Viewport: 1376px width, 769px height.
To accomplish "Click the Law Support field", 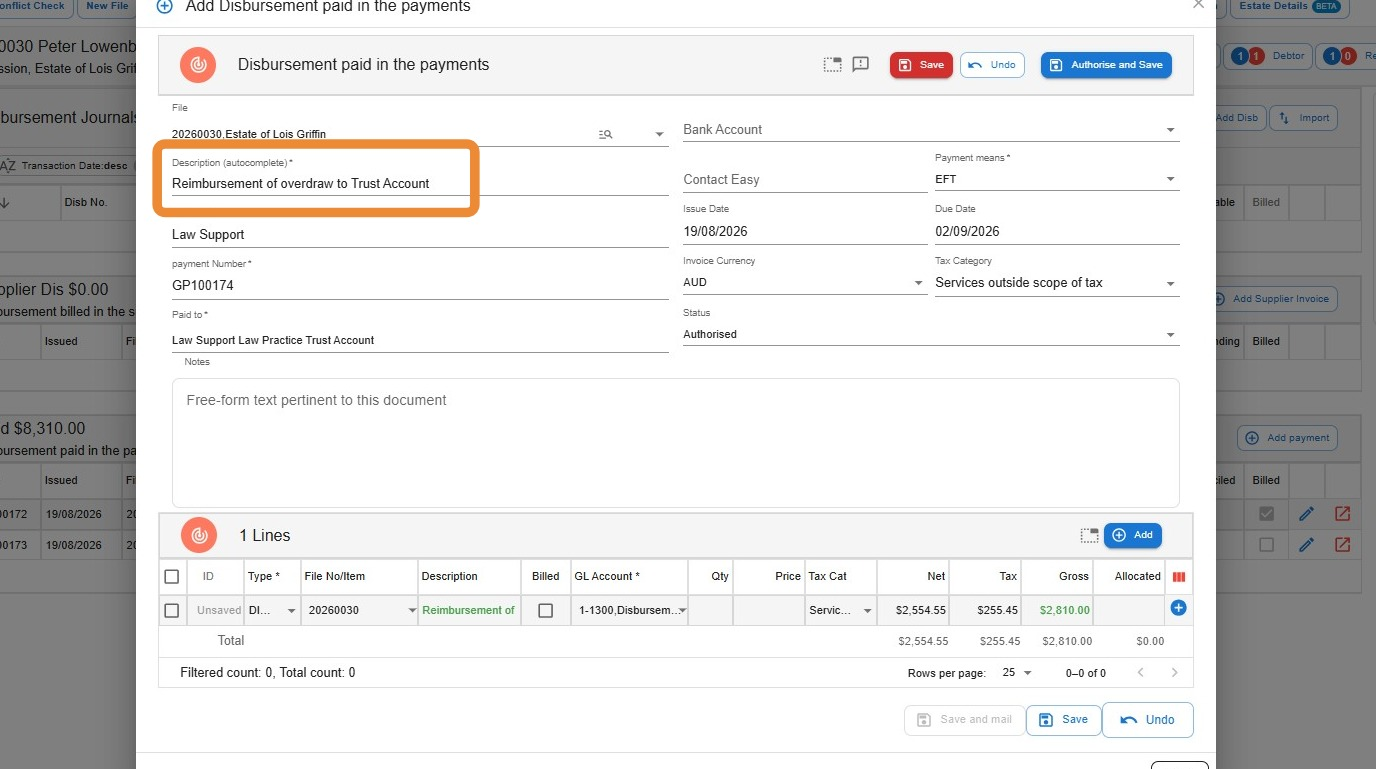I will (x=420, y=234).
